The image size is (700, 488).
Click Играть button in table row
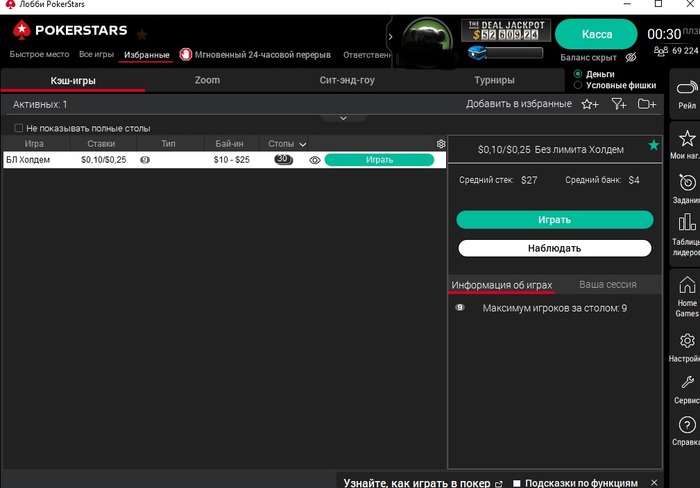(x=379, y=160)
